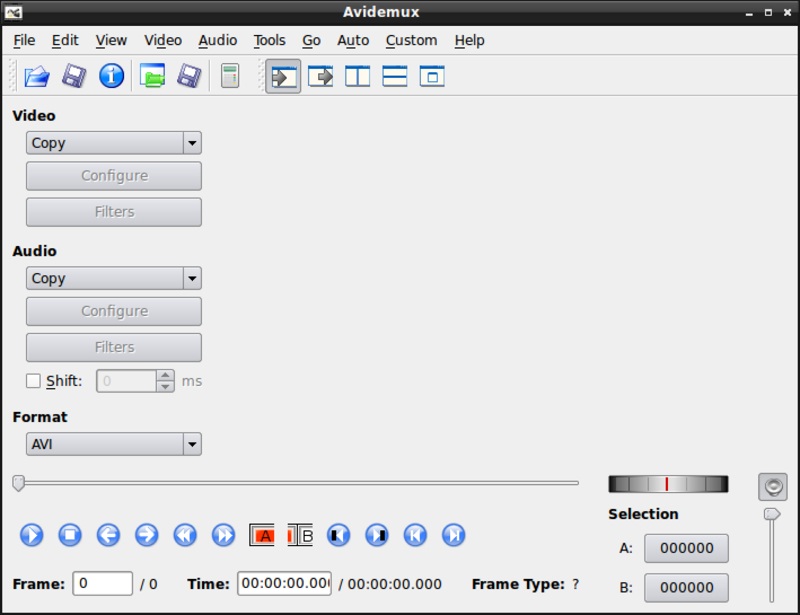The image size is (800, 615).
Task: Decrease shift value with down stepper arrow
Action: 165,386
